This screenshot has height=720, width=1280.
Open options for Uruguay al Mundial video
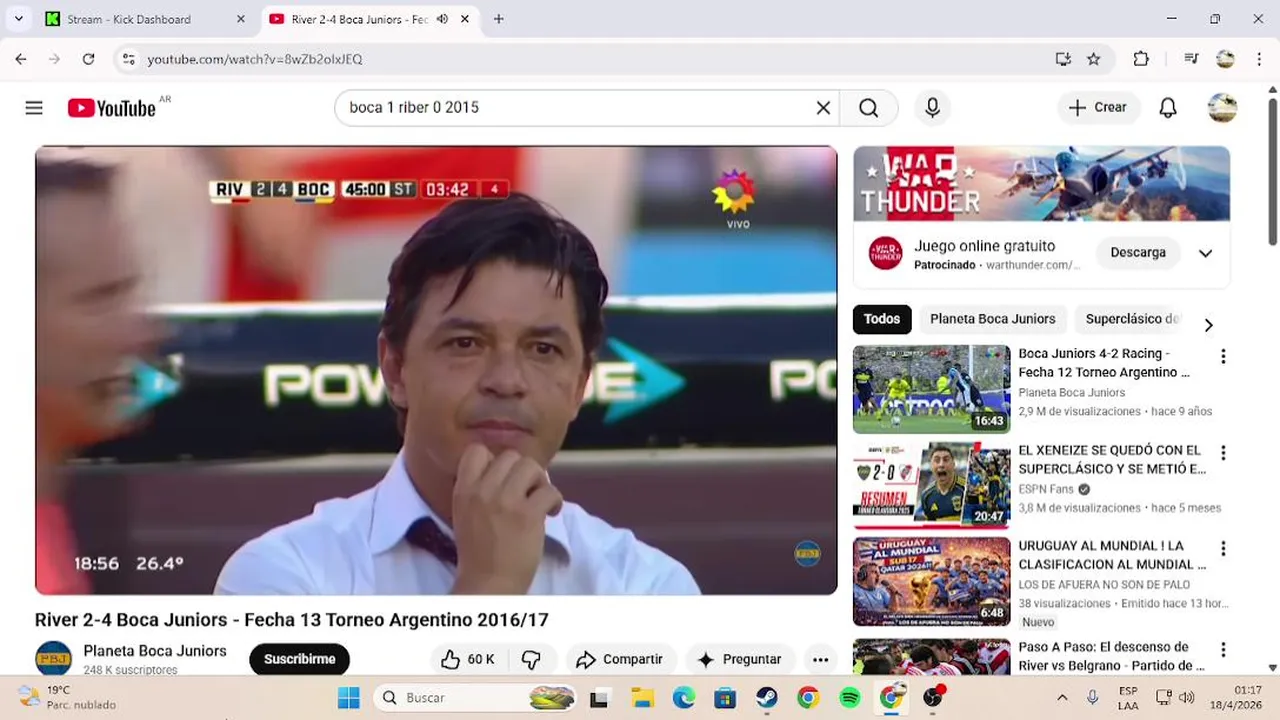[x=1222, y=549]
